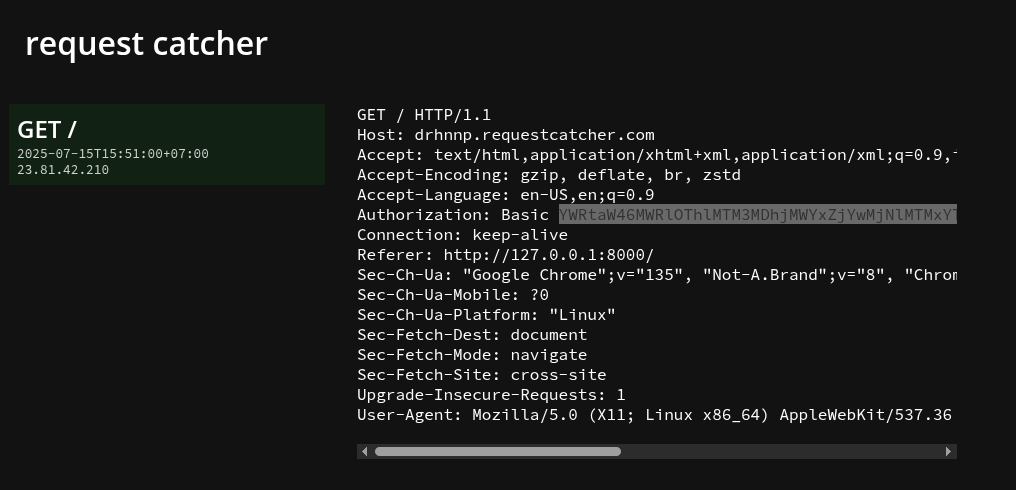
Task: Click the Connection keep-alive line
Action: click(462, 235)
